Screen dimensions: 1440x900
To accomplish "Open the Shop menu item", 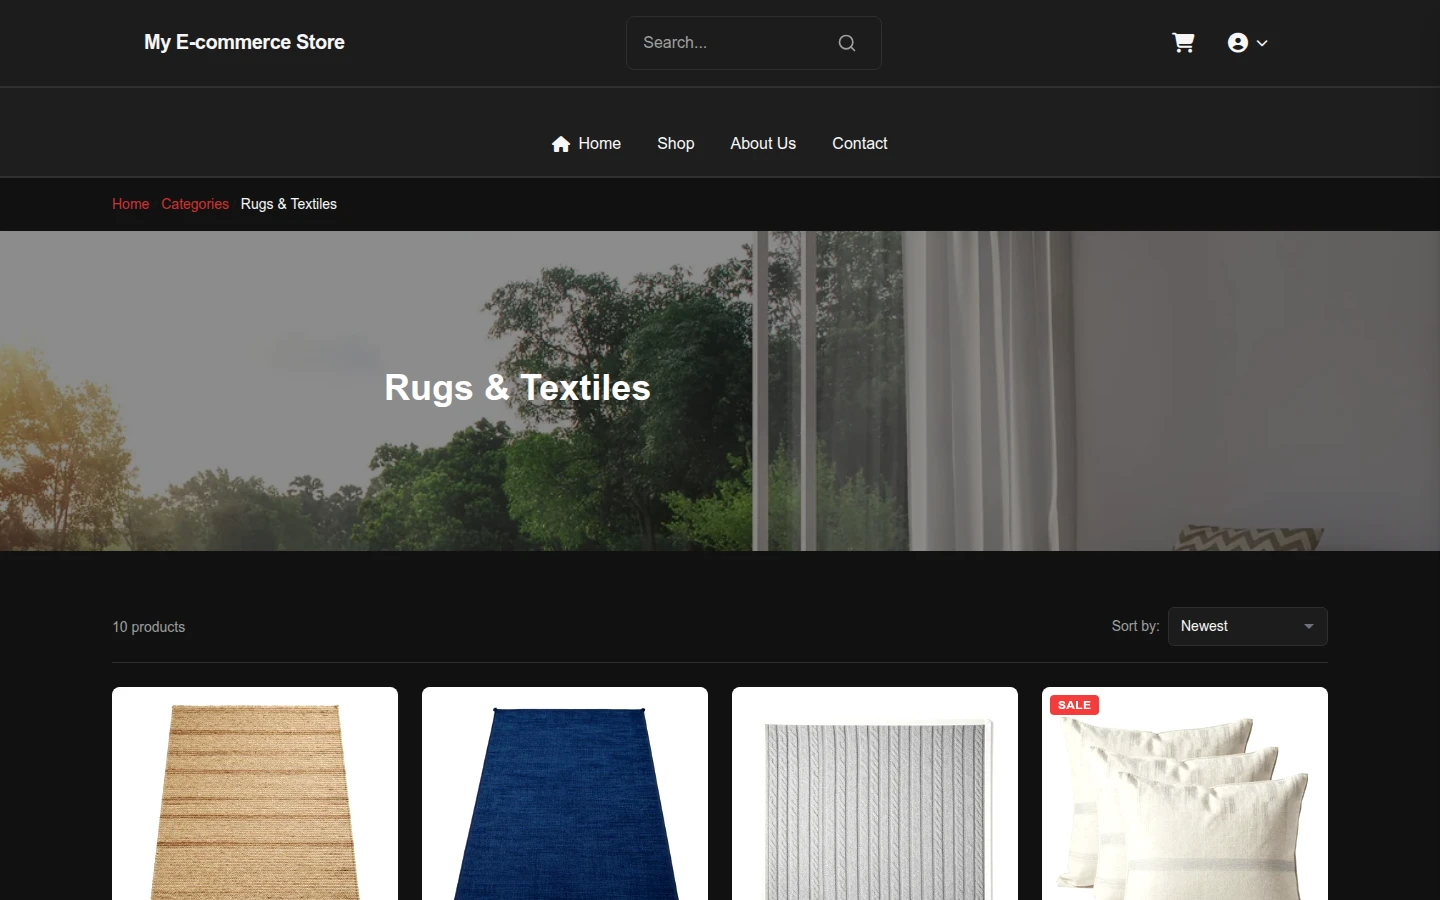I will tap(676, 143).
